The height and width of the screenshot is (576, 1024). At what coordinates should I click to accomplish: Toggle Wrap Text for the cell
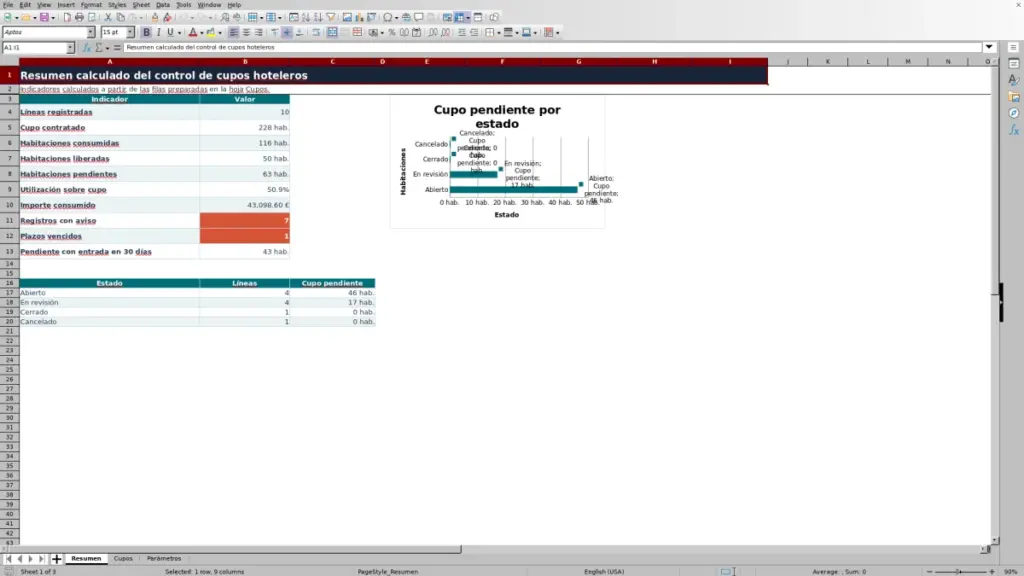click(316, 33)
